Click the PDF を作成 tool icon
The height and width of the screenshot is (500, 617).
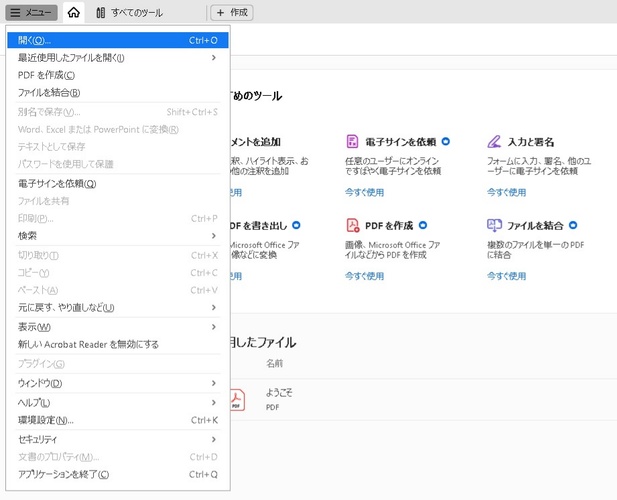pyautogui.click(x=353, y=225)
